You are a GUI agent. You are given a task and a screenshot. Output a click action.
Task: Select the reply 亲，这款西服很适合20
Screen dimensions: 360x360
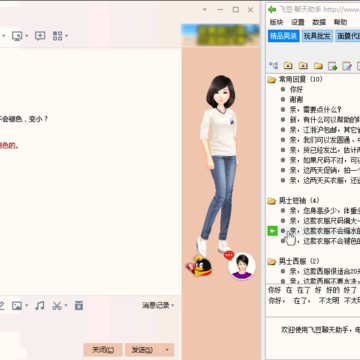(325, 271)
